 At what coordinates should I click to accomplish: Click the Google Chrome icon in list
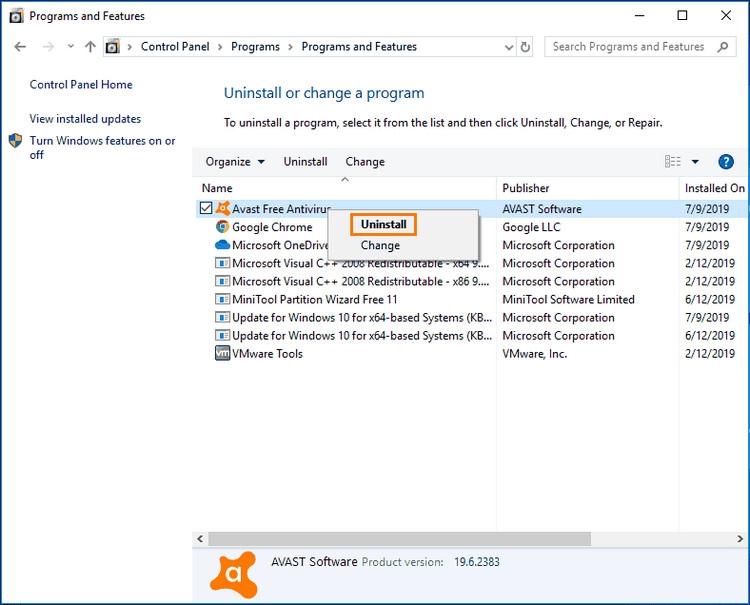[x=222, y=227]
